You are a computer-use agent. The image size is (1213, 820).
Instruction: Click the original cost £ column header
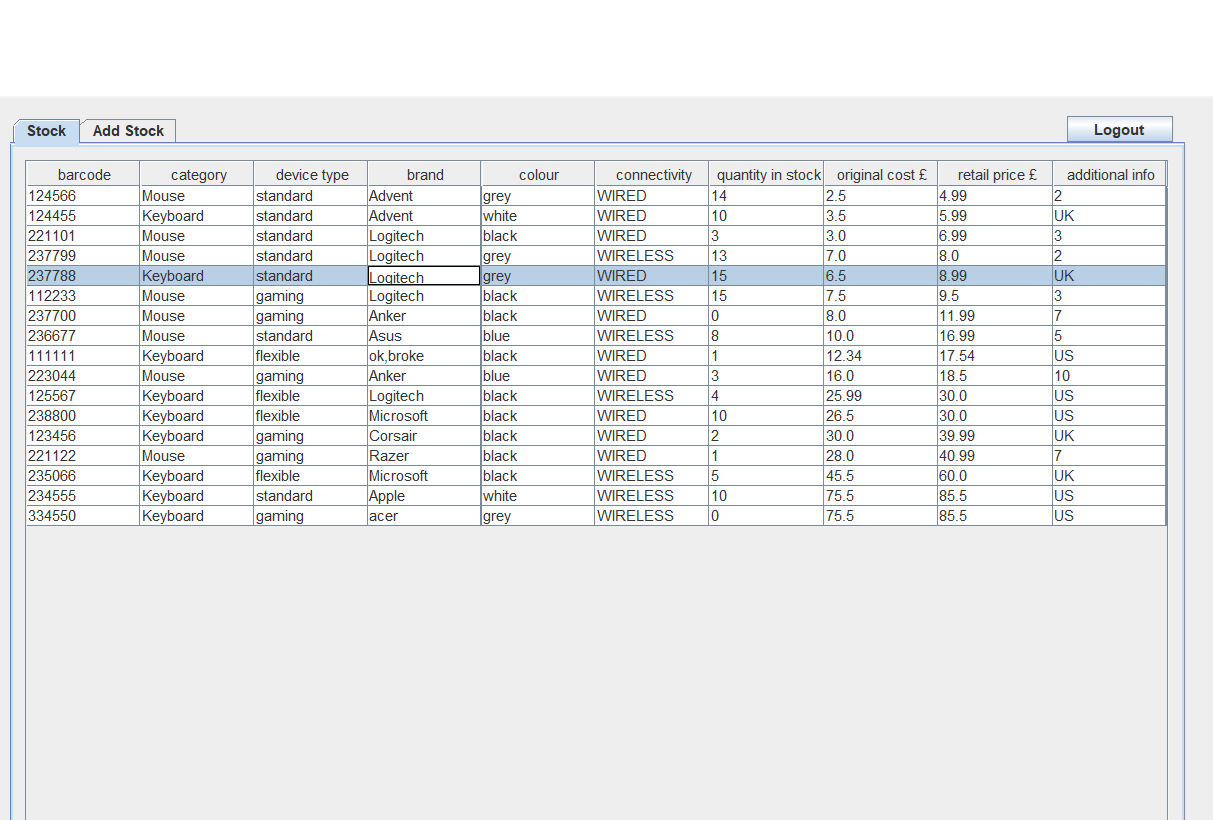click(881, 174)
